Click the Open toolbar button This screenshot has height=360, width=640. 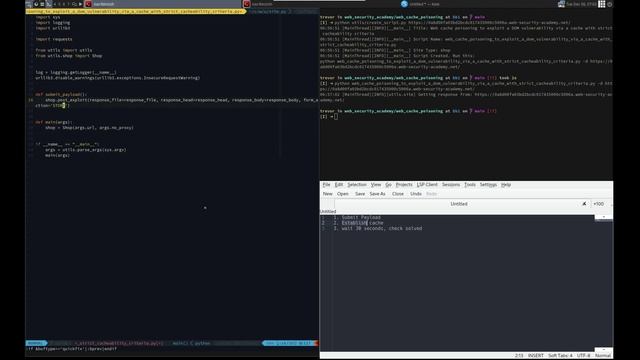(343, 194)
